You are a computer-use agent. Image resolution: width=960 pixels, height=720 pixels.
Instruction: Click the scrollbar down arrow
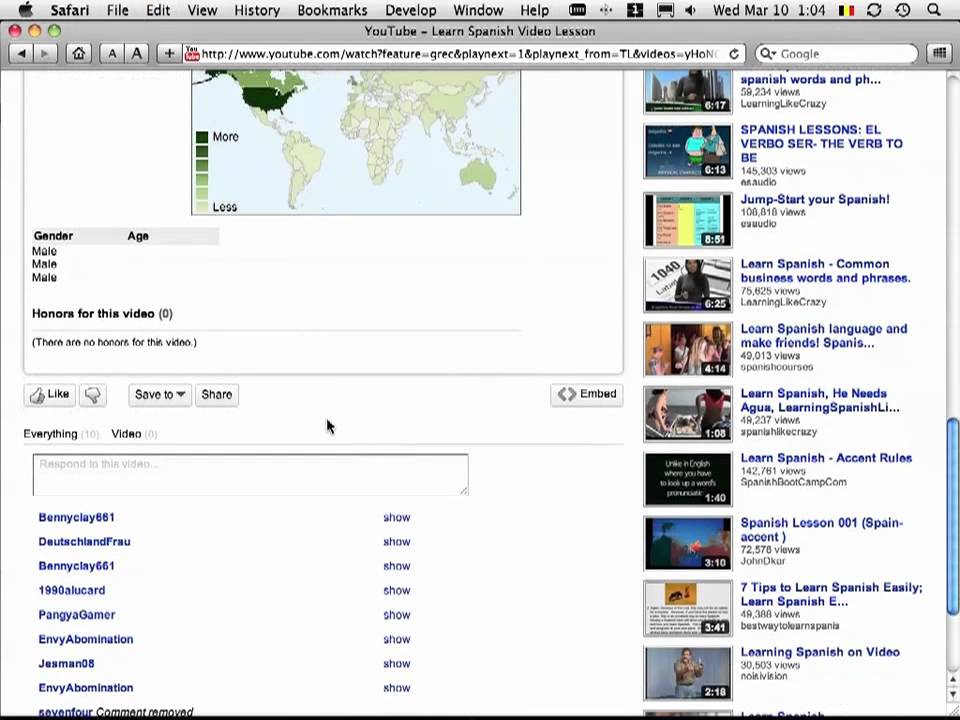[x=953, y=694]
